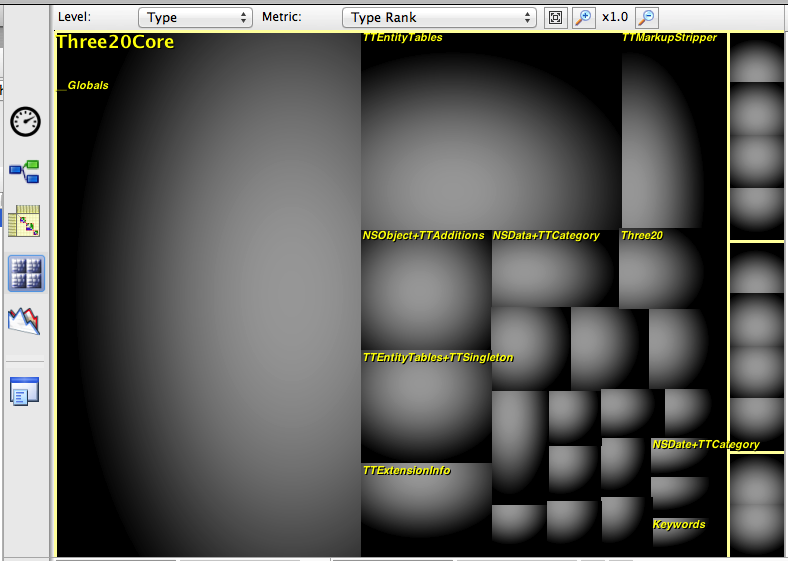
Task: Open the dependency graph view icon
Action: pyautogui.click(x=24, y=171)
